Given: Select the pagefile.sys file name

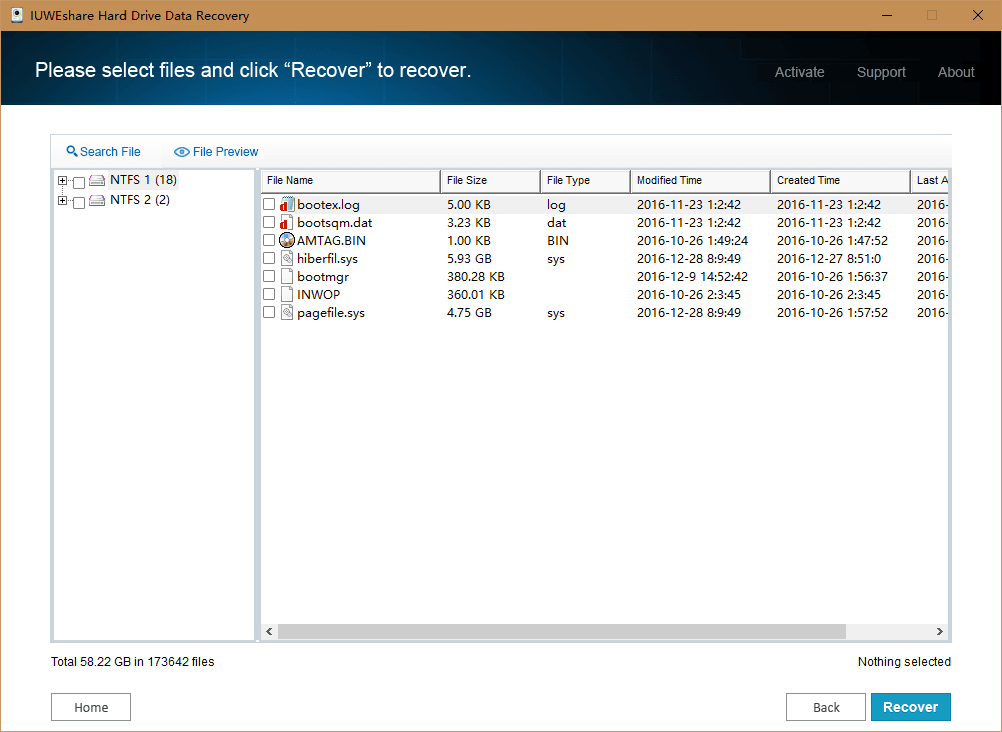Looking at the screenshot, I should (x=331, y=313).
